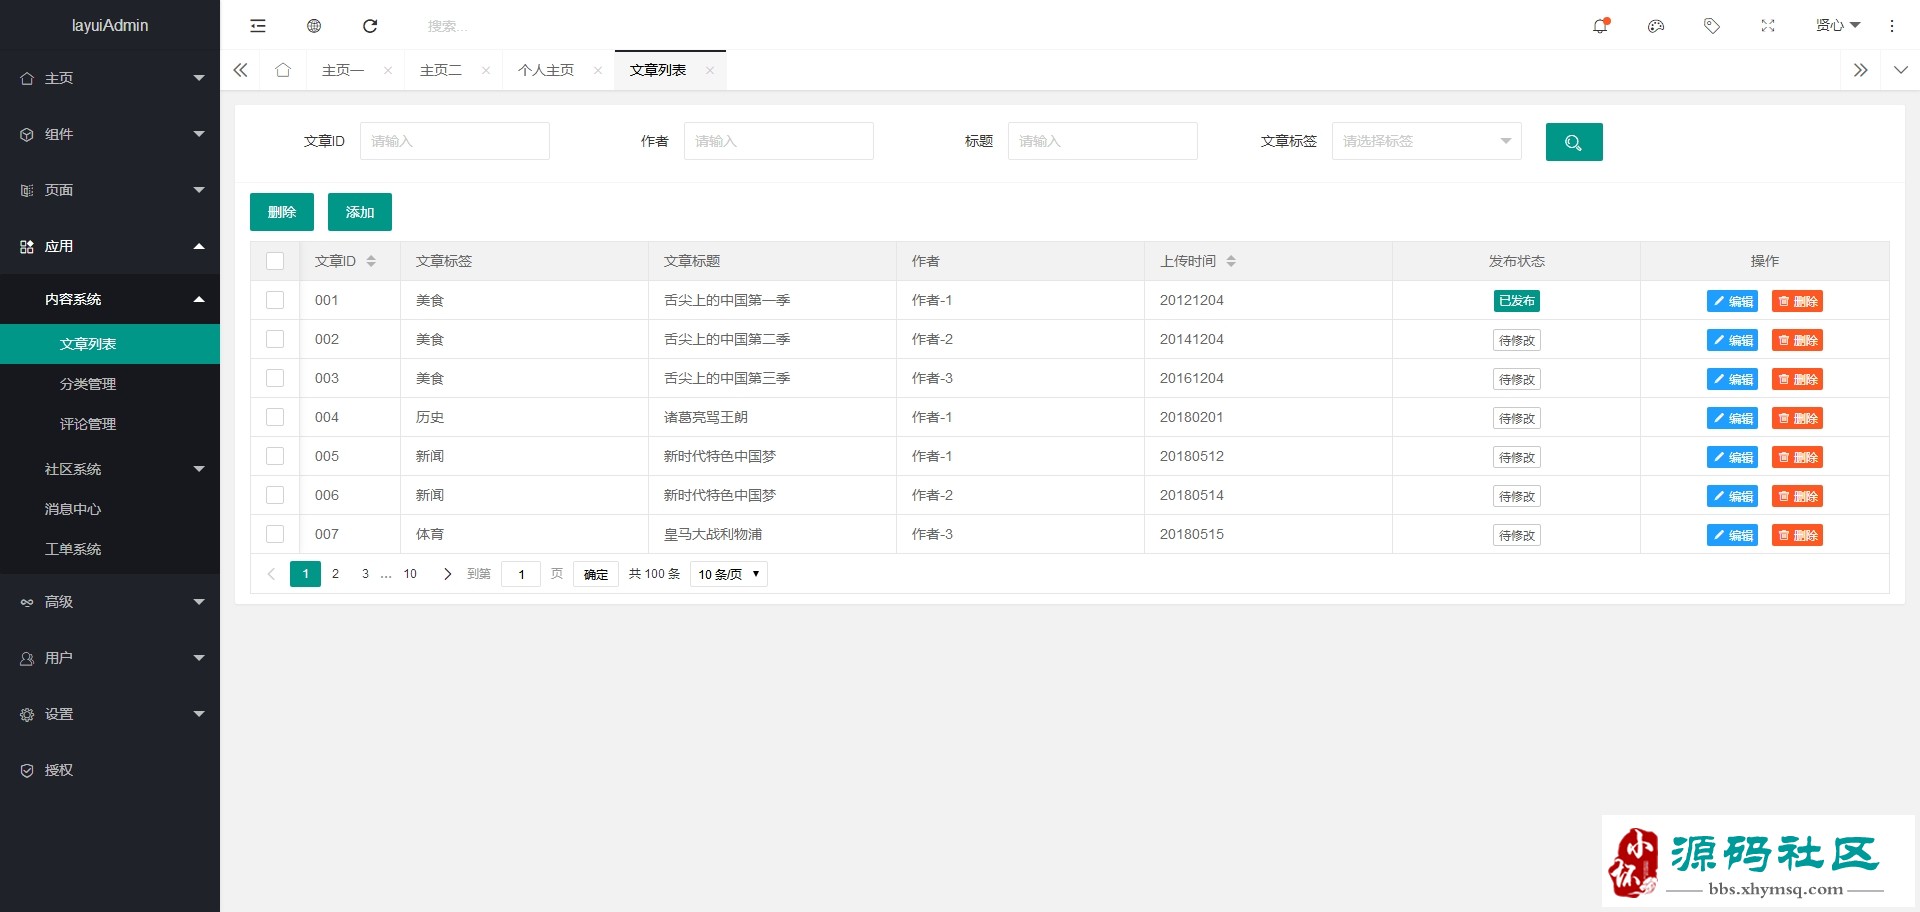Click the green search magnifier button
The width and height of the screenshot is (1920, 912).
1574,142
